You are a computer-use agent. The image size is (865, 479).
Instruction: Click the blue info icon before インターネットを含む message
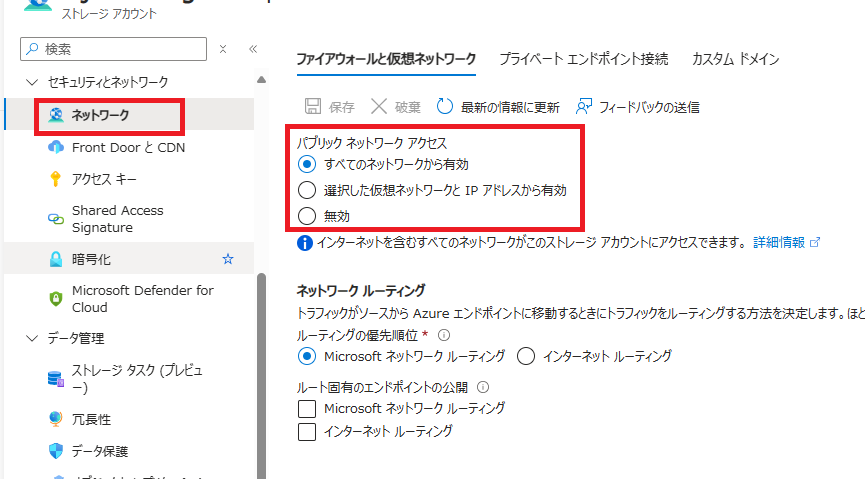[305, 242]
